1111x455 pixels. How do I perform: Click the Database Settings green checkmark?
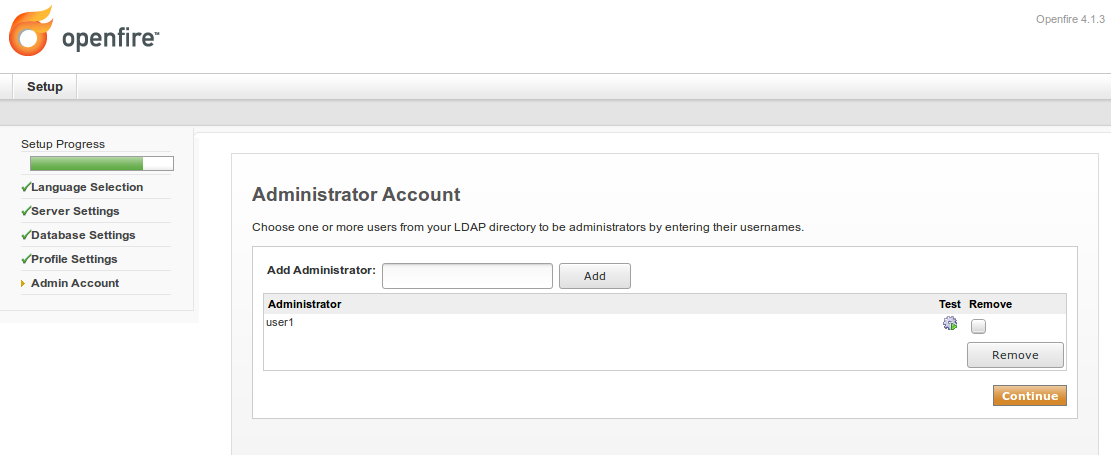(x=26, y=235)
